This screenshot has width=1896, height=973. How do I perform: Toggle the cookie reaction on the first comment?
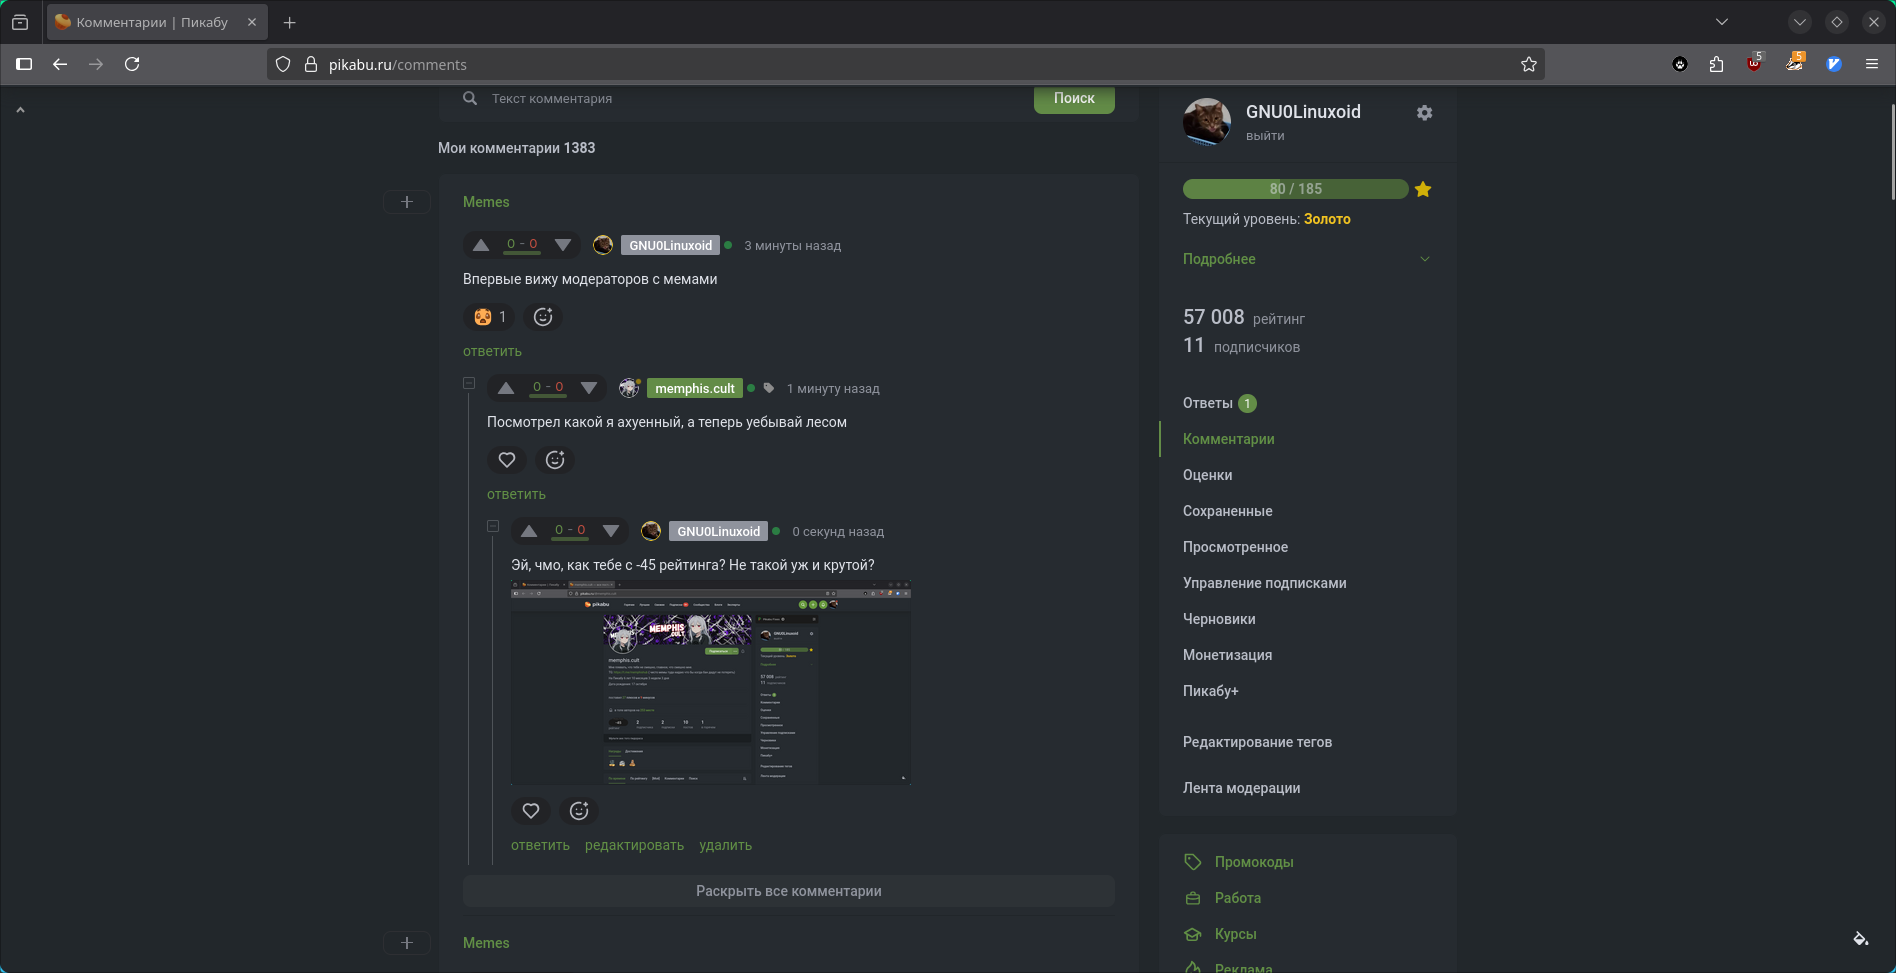click(x=489, y=317)
